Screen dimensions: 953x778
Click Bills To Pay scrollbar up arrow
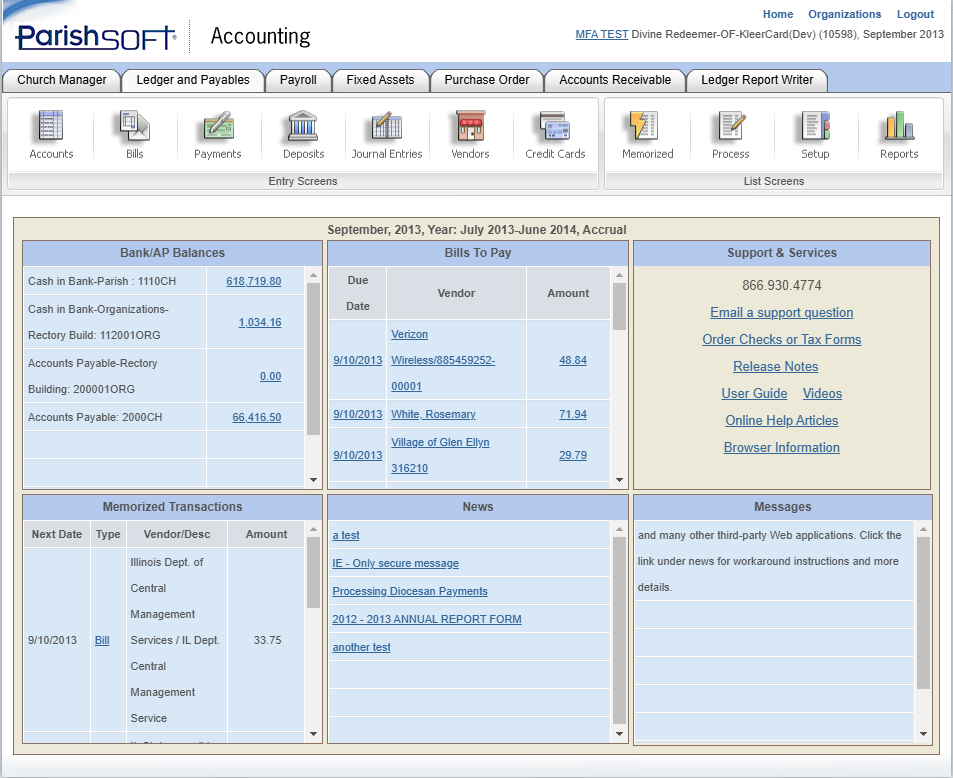click(x=619, y=275)
